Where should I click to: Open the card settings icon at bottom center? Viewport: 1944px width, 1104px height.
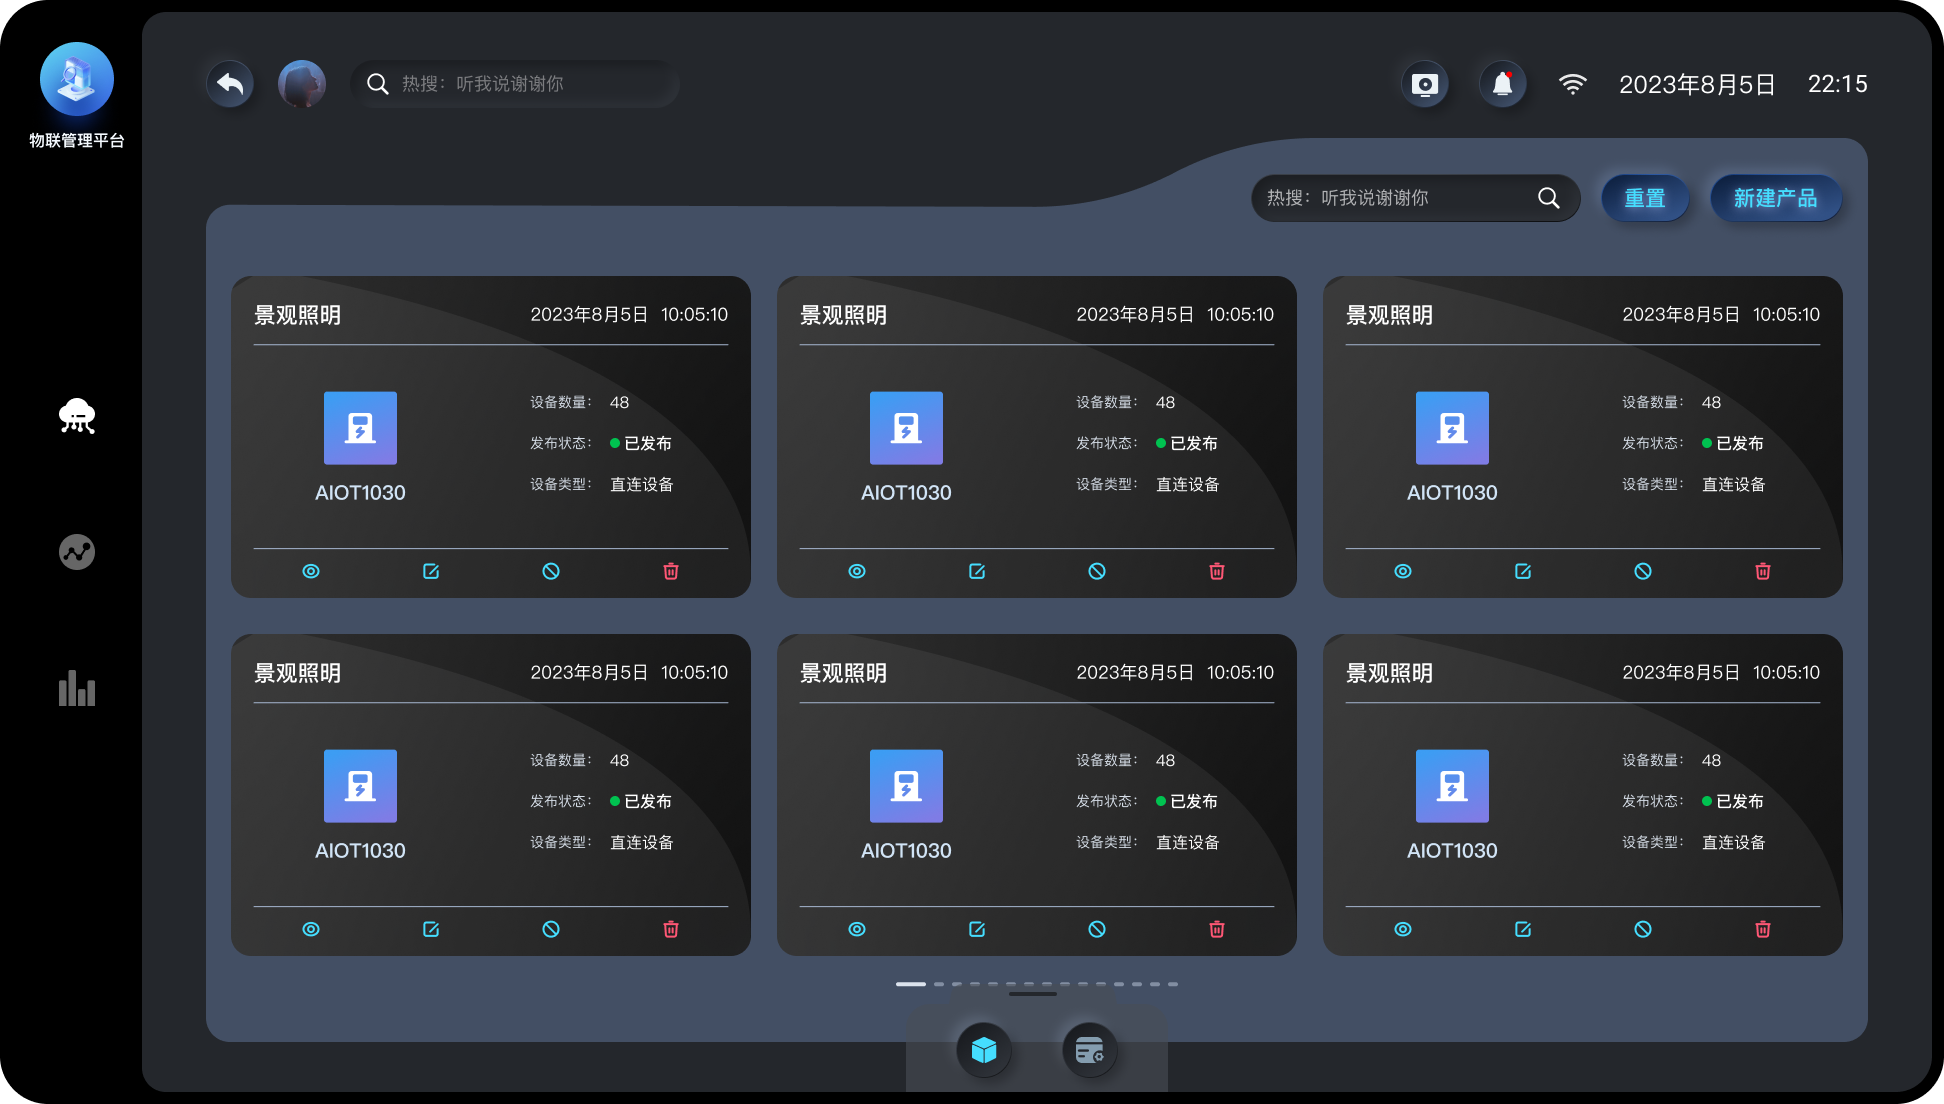click(x=1089, y=1051)
